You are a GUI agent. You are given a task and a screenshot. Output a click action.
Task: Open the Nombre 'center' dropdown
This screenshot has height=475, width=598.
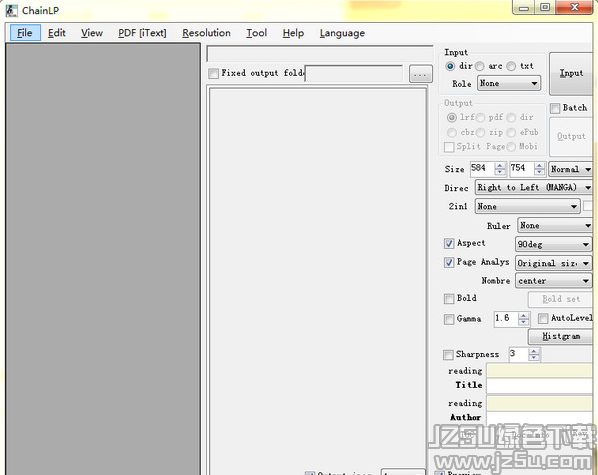point(553,281)
